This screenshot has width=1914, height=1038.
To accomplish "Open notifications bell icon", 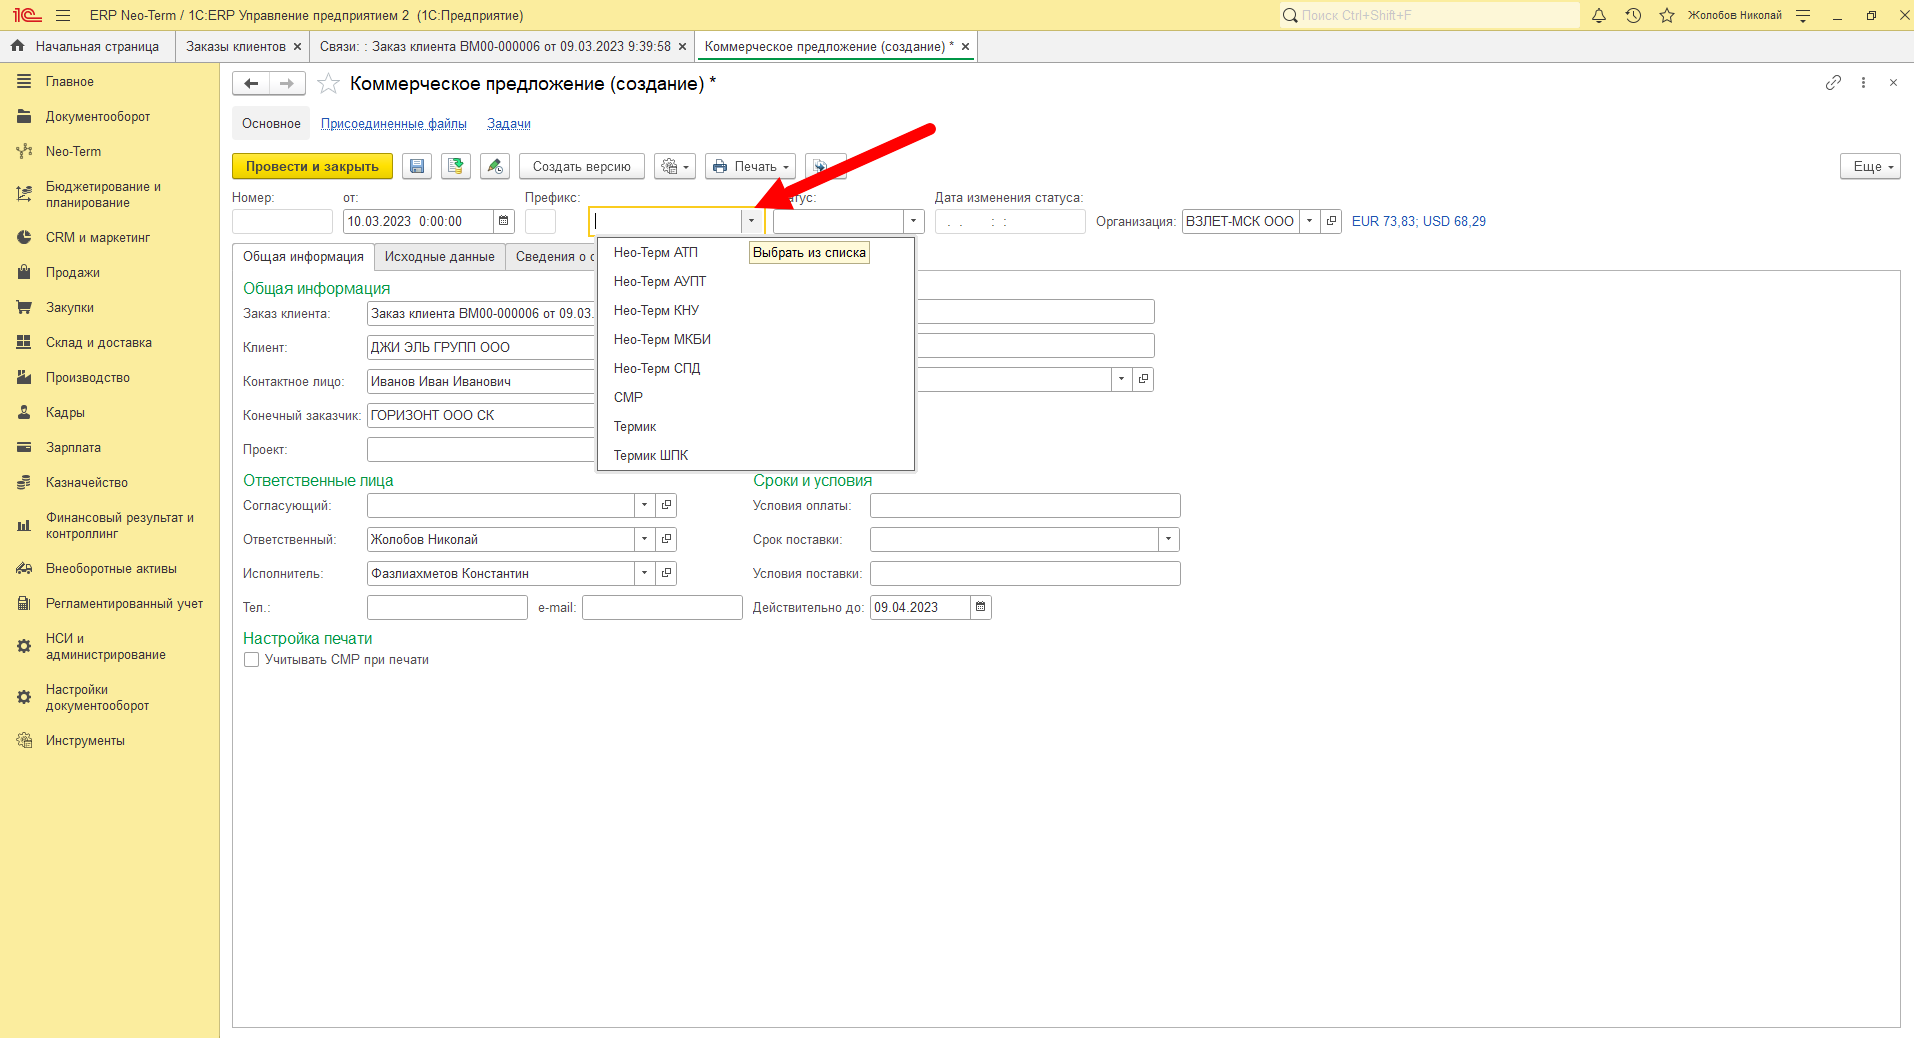I will tap(1599, 15).
